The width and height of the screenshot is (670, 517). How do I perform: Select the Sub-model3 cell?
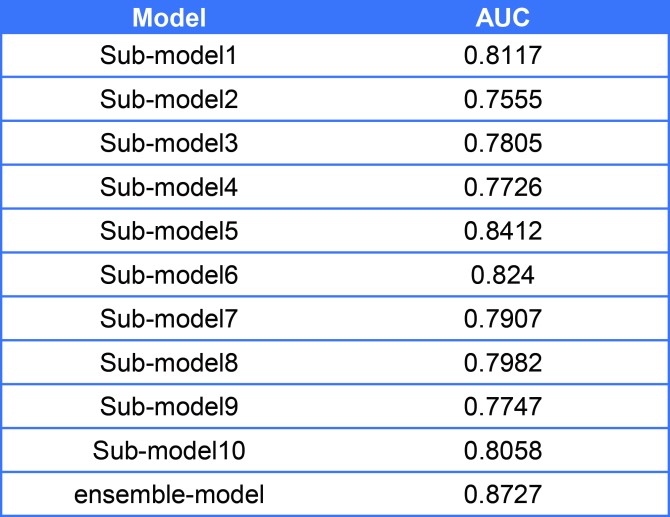pyautogui.click(x=168, y=144)
